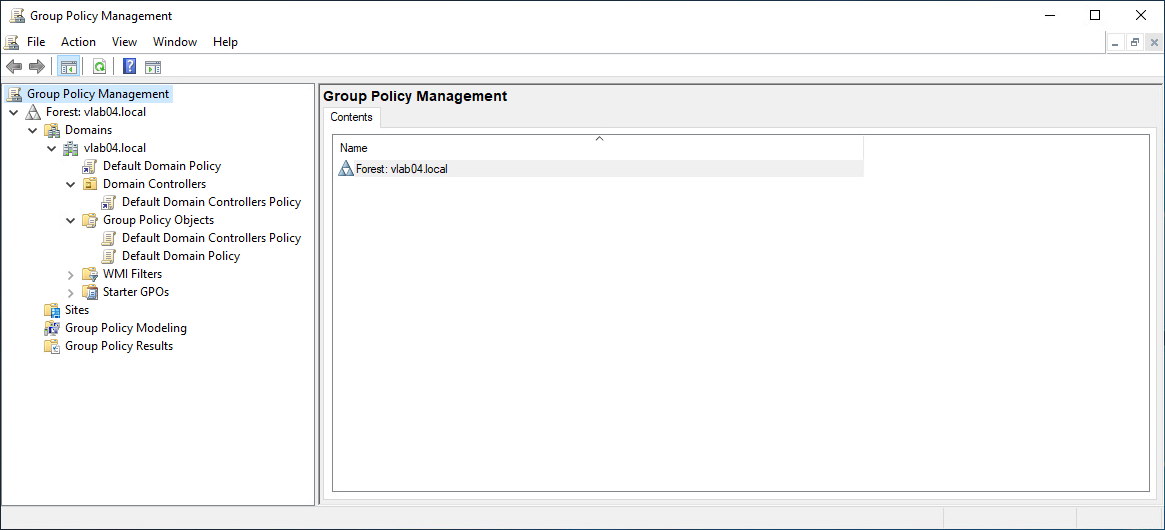Open the View menu
Viewport: 1165px width, 530px height.
124,42
